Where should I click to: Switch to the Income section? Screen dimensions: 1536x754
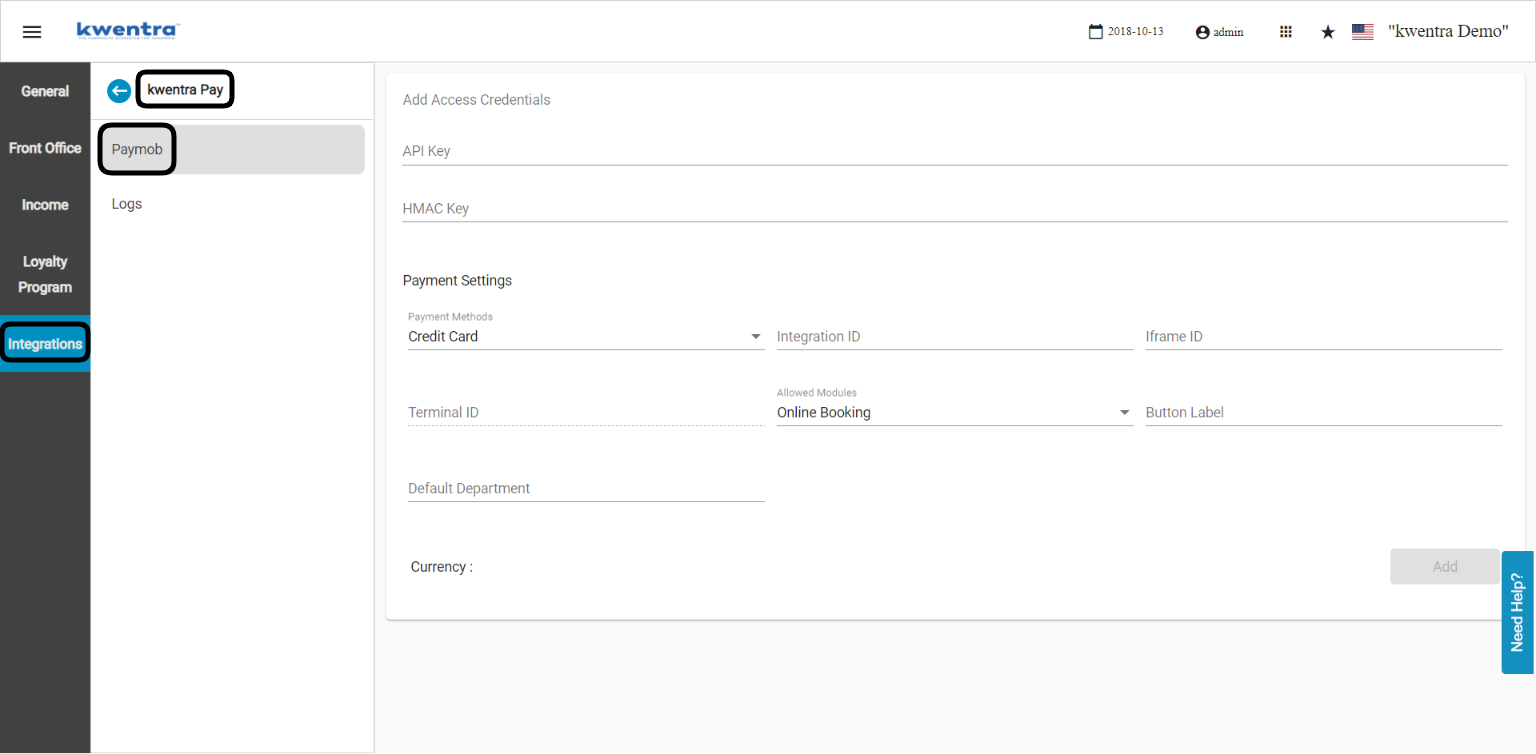pos(45,205)
